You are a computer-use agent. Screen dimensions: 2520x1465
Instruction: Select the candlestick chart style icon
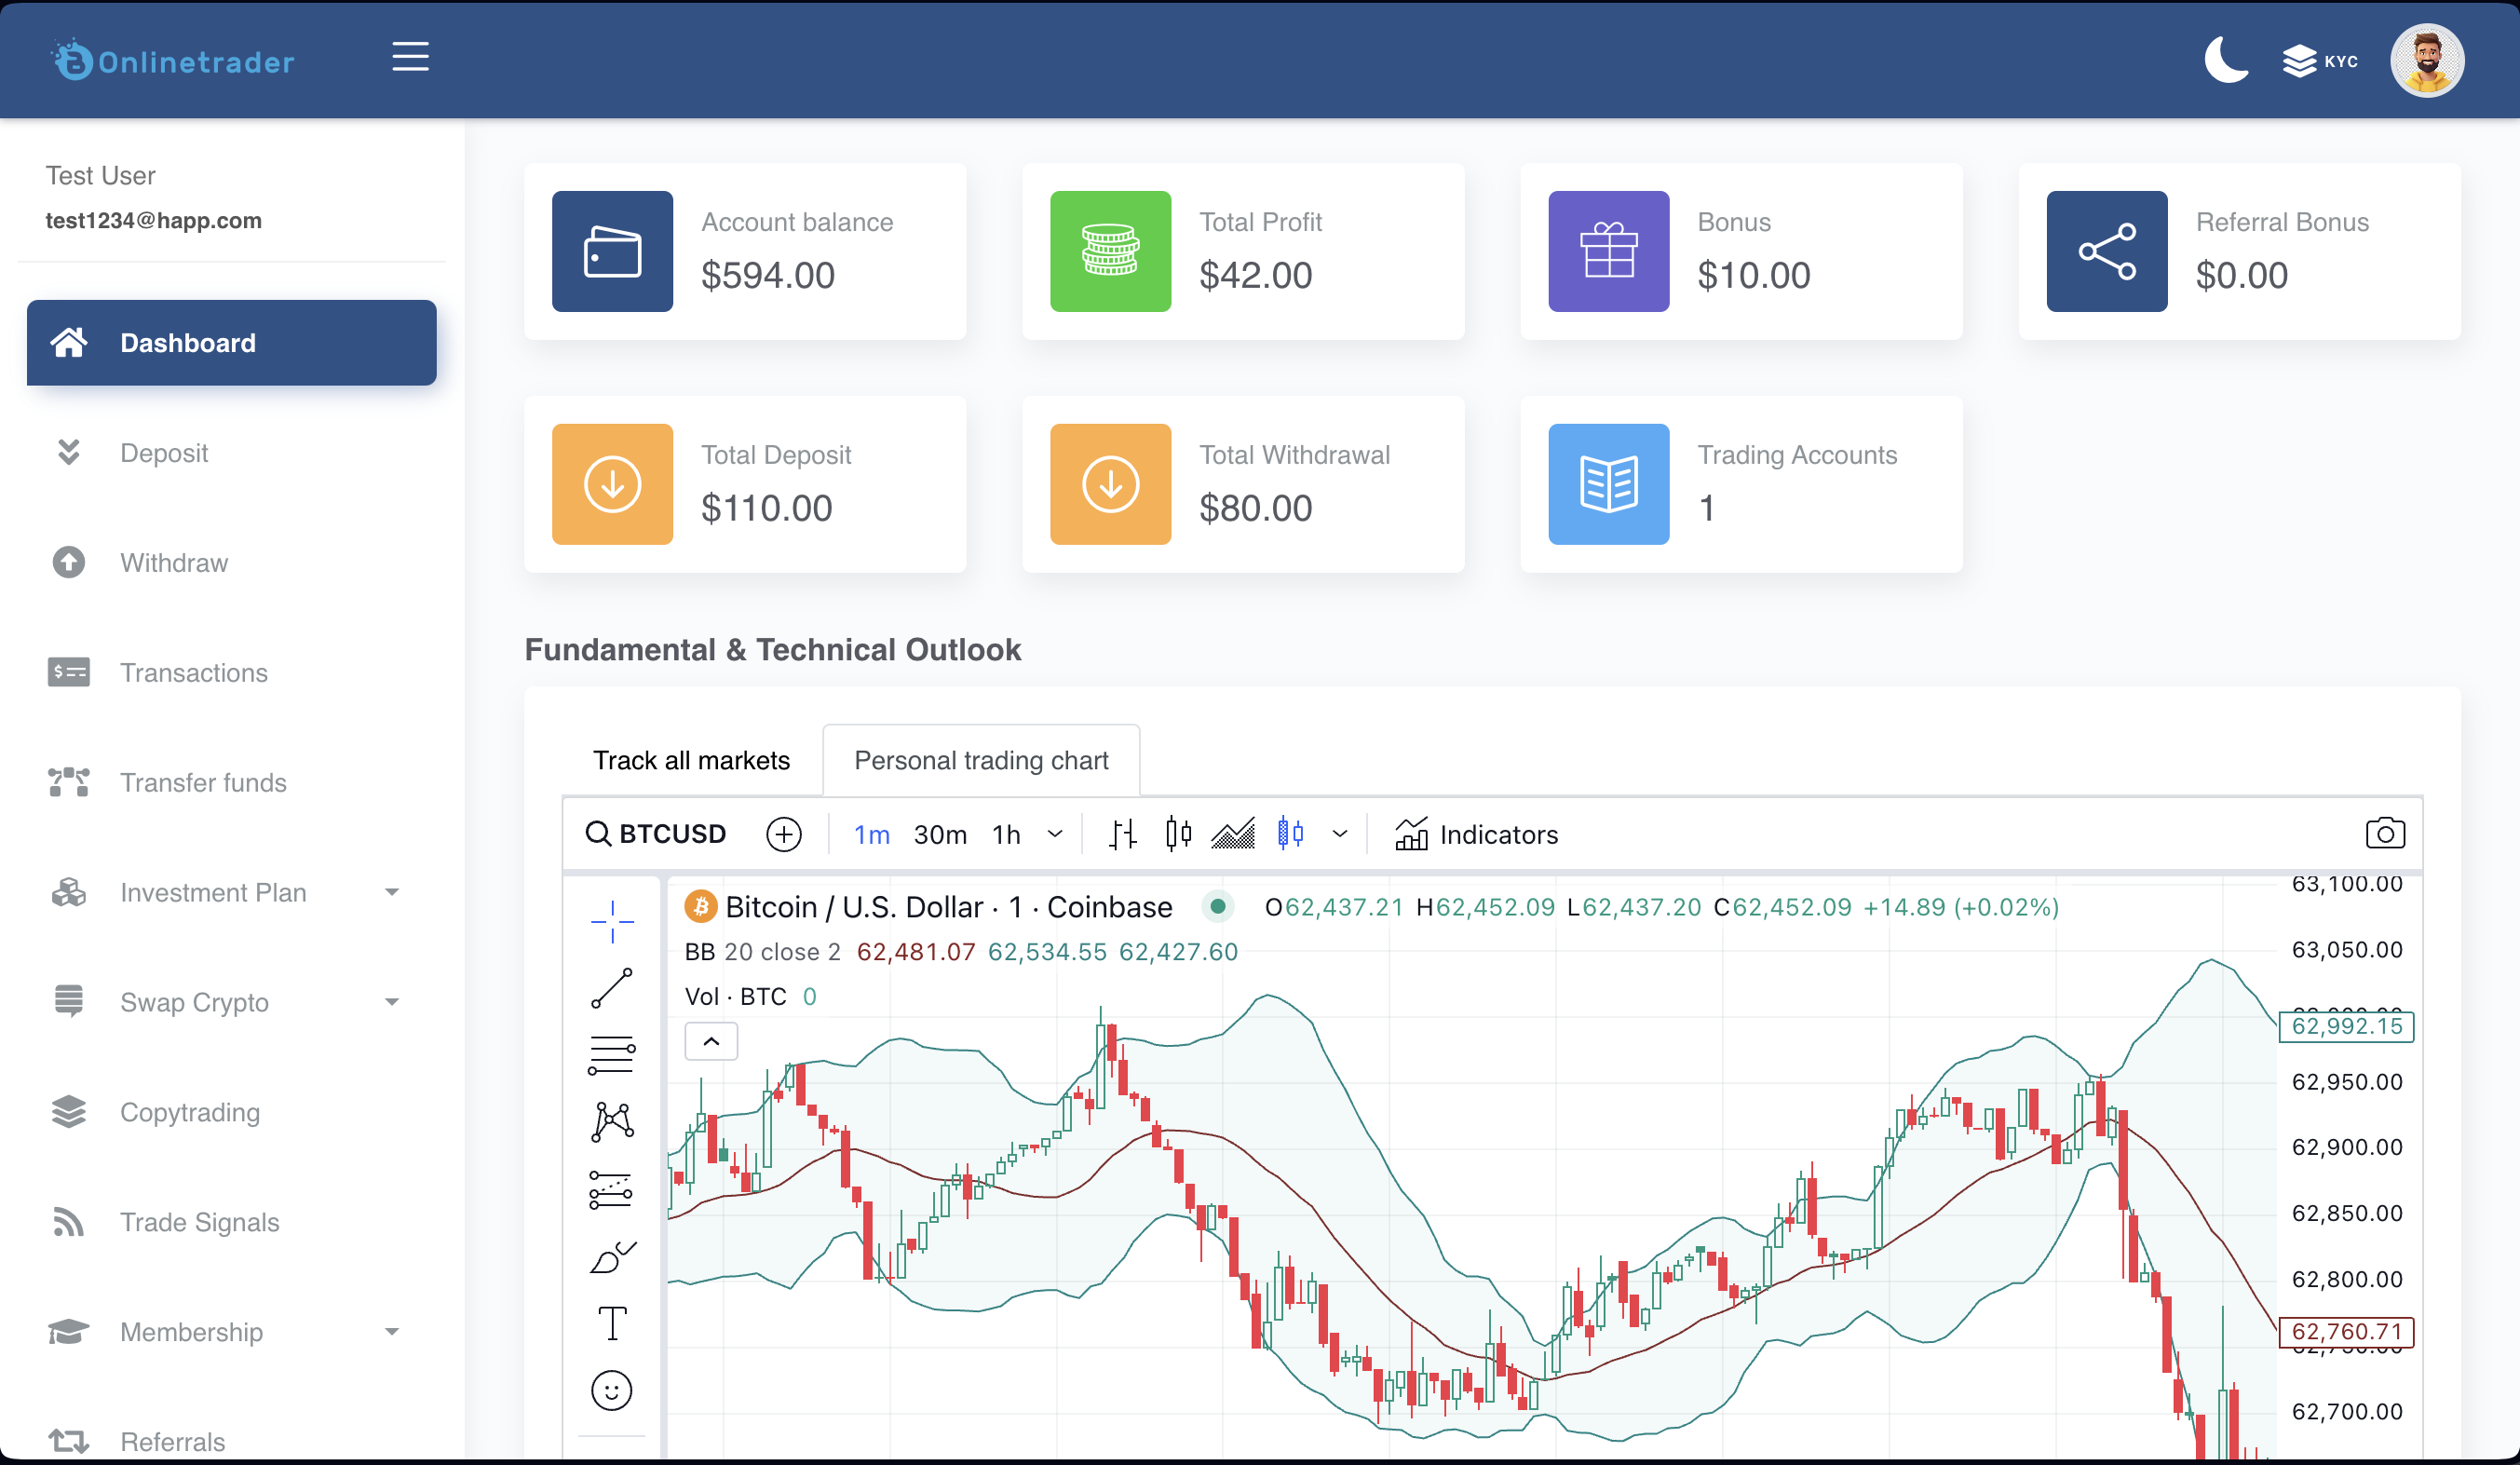click(1178, 833)
